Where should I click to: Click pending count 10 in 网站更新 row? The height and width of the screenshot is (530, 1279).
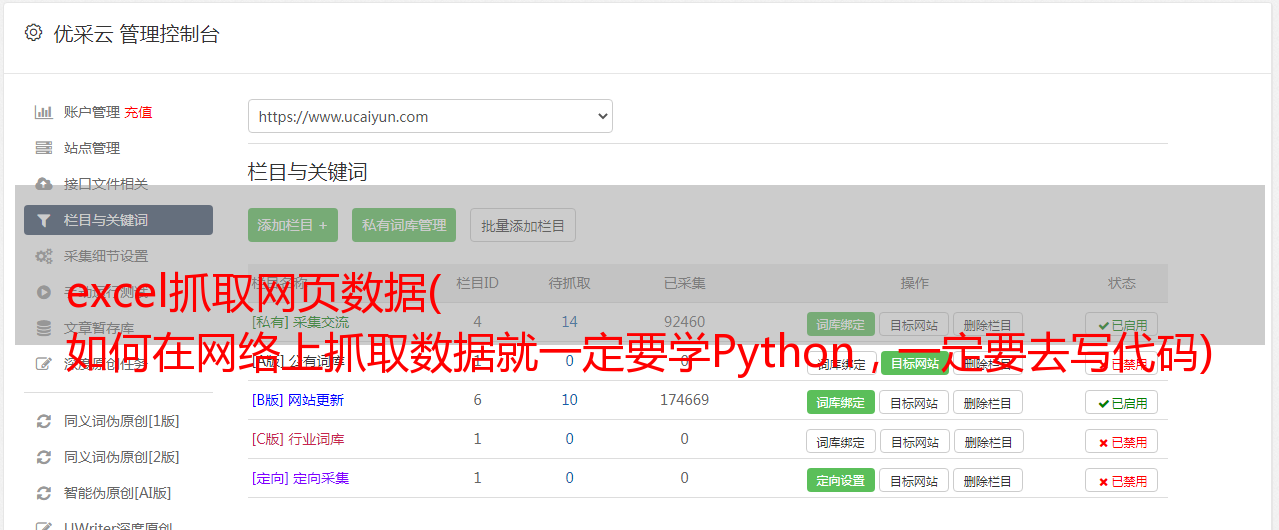coord(570,400)
